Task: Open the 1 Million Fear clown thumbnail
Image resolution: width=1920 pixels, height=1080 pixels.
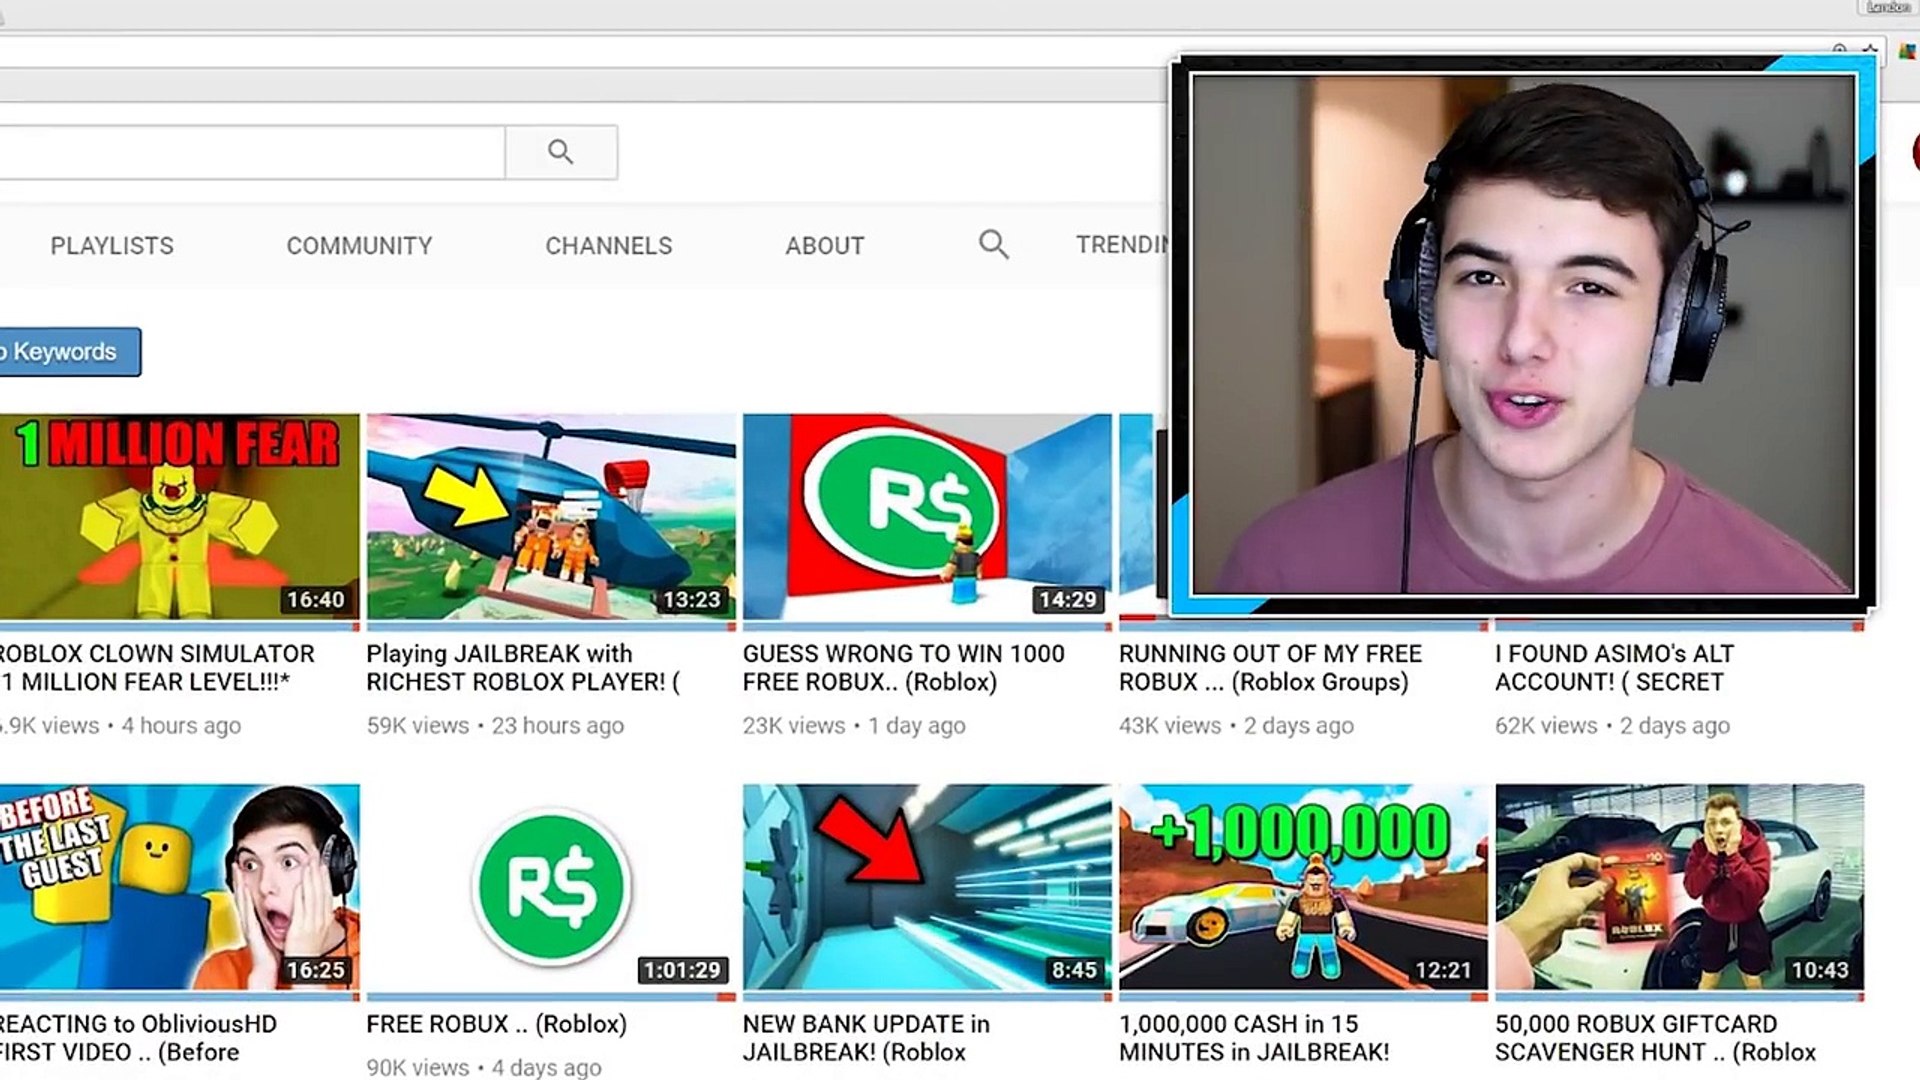Action: [178, 517]
